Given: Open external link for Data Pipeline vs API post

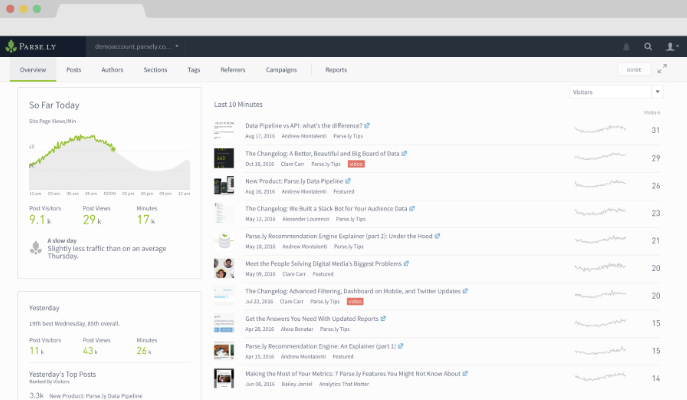Looking at the screenshot, I should click(367, 126).
